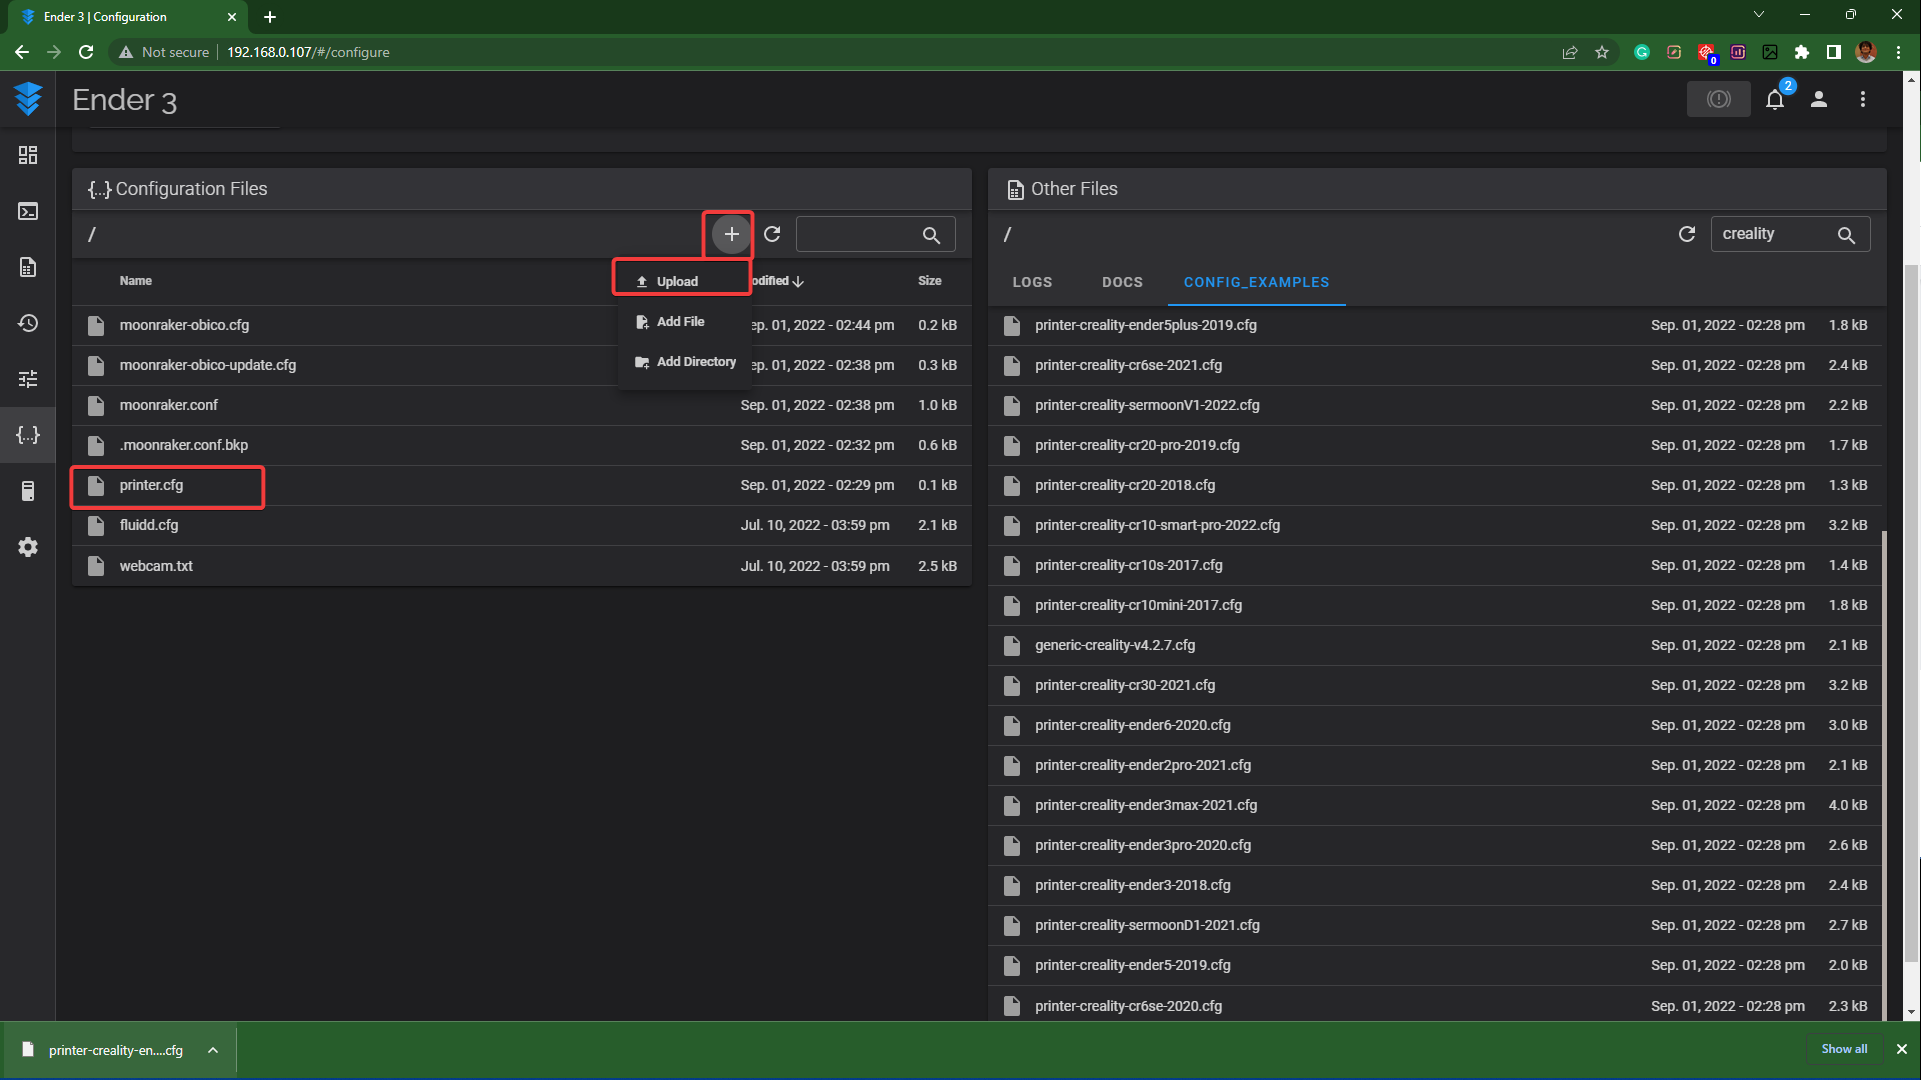Click search magnifier in Other Files
Image resolution: width=1921 pixels, height=1080 pixels.
[x=1846, y=235]
